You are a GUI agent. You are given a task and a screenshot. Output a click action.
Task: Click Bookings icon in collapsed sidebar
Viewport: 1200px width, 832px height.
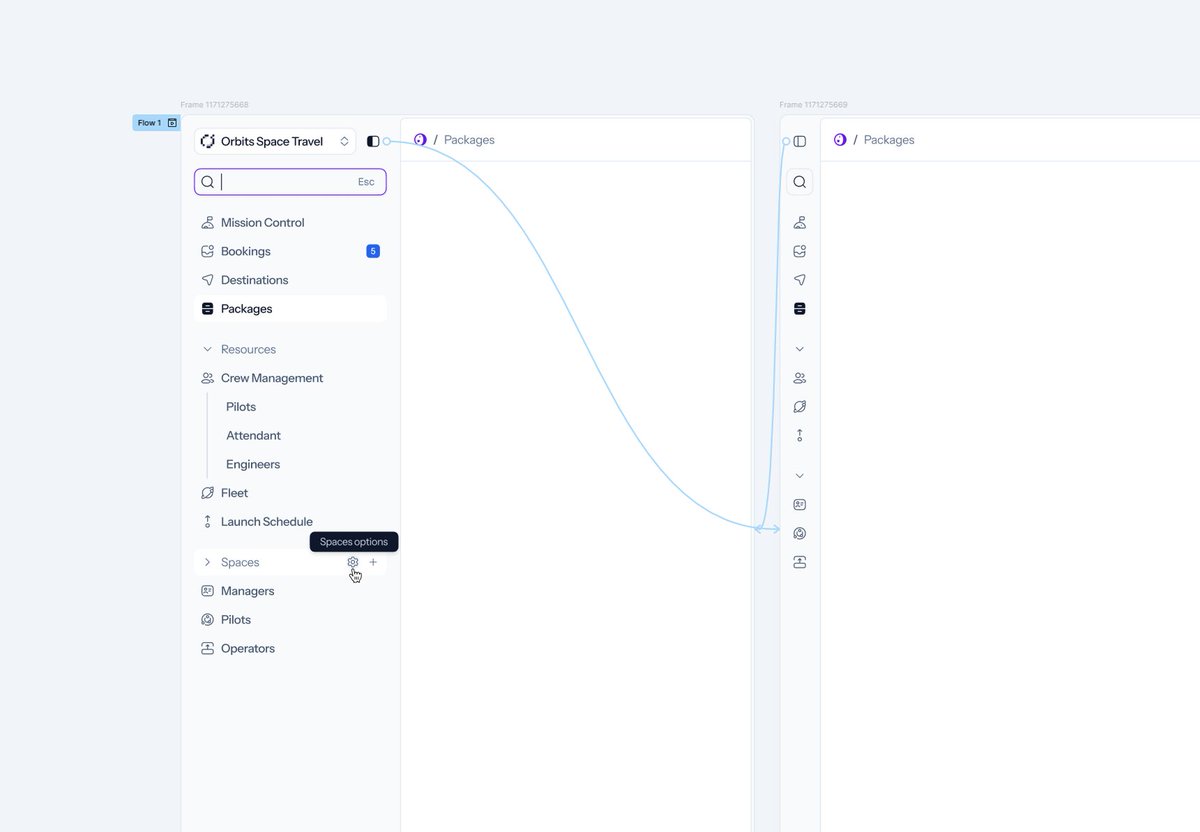click(799, 251)
